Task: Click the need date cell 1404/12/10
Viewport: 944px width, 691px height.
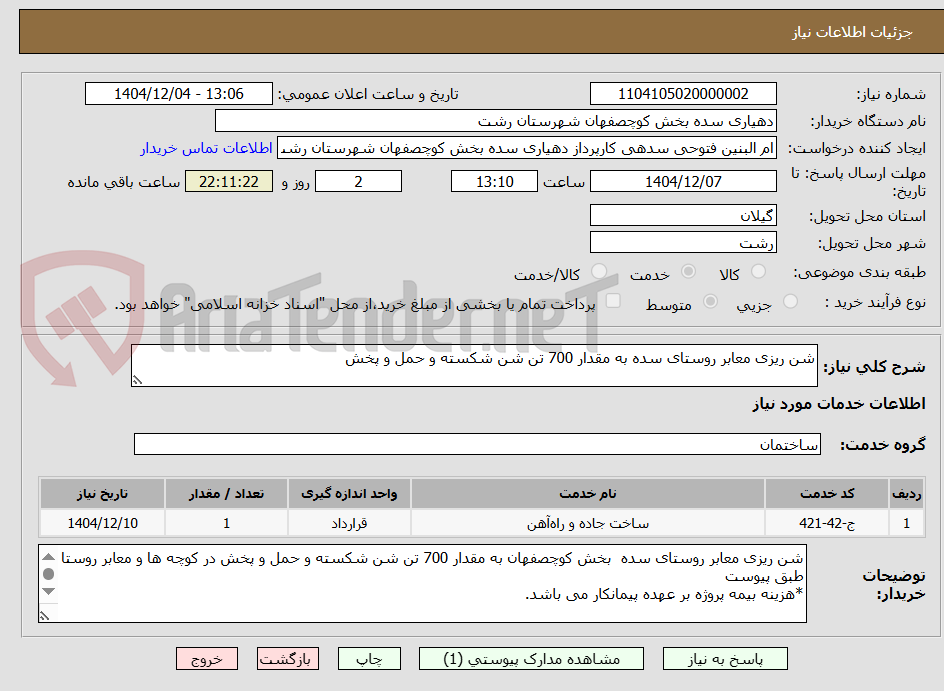Action: [102, 523]
